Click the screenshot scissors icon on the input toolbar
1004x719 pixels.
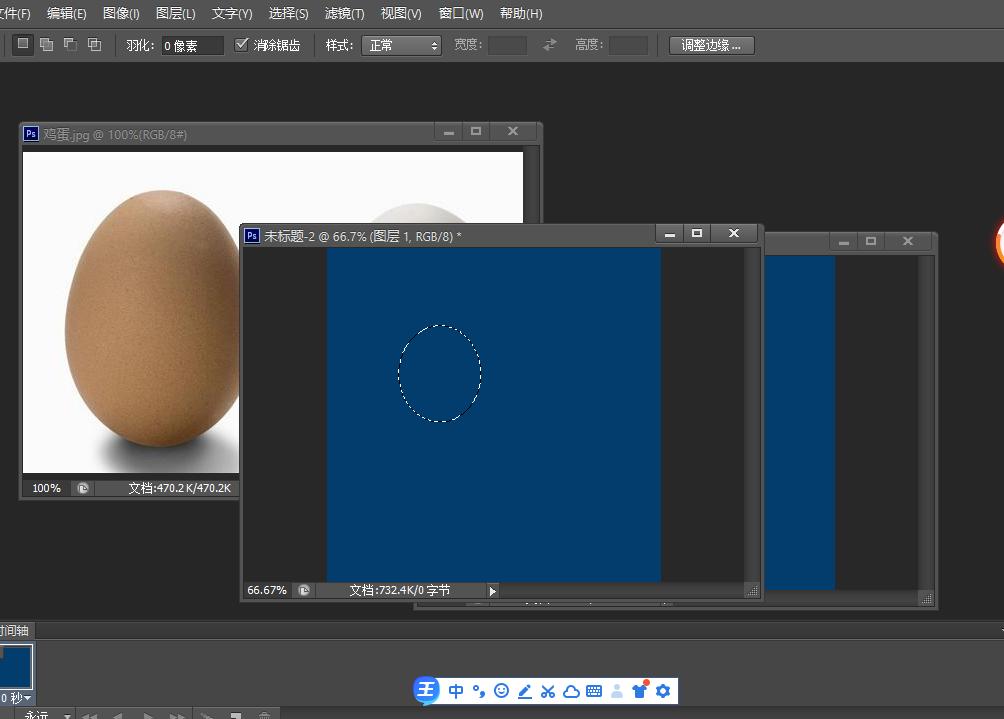pyautogui.click(x=547, y=690)
